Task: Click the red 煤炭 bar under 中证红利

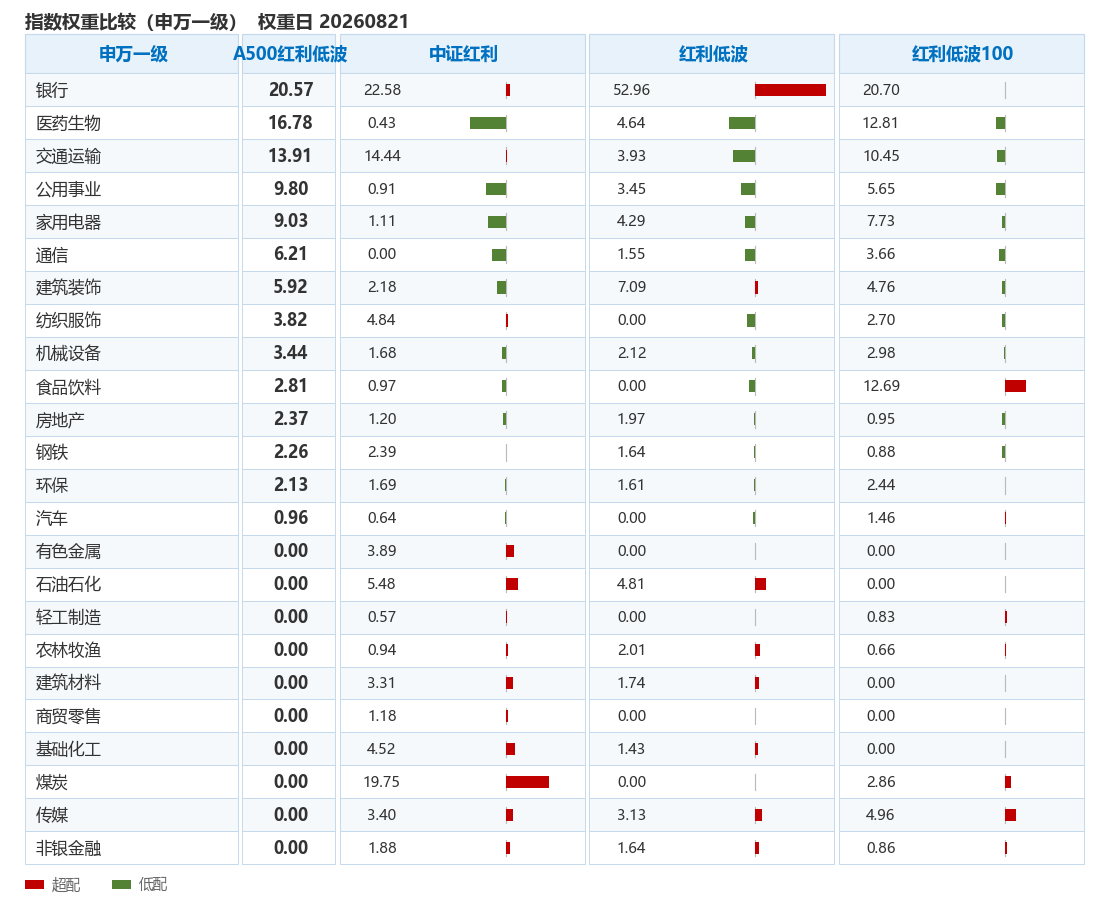Action: pyautogui.click(x=527, y=782)
